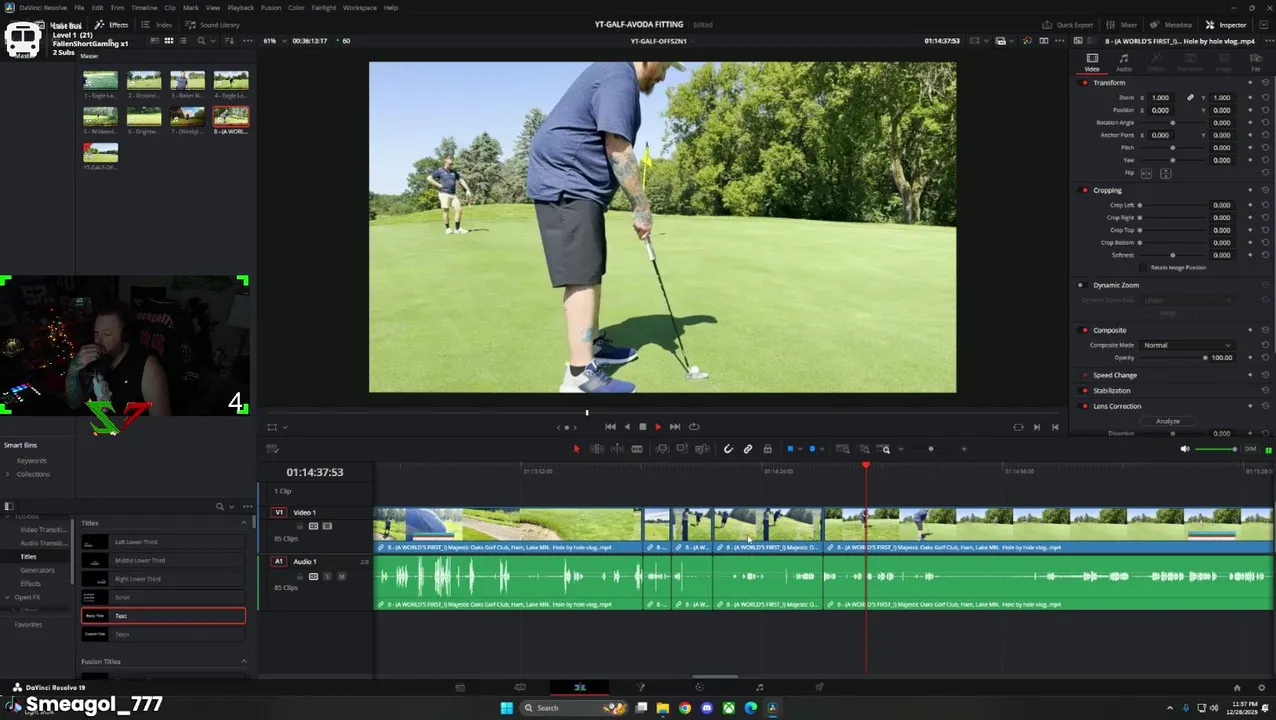Select the Blade Edit Mode tool
1276x720 pixels.
636,449
